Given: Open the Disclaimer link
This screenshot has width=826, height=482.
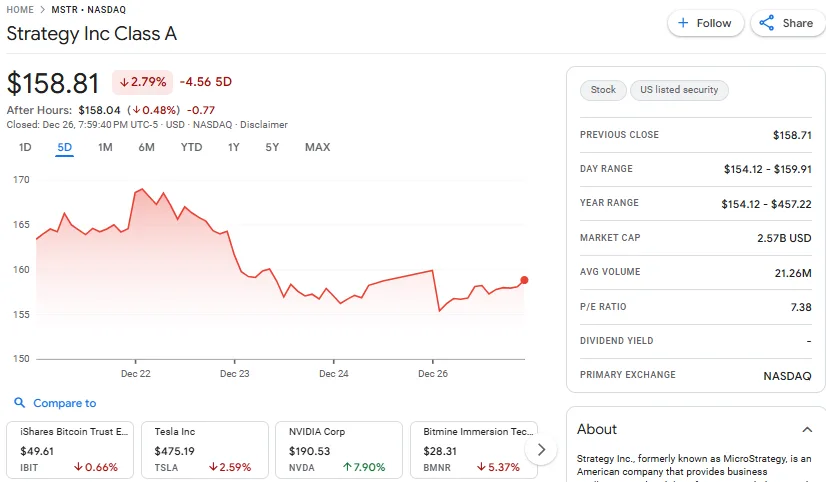Looking at the screenshot, I should 264,125.
